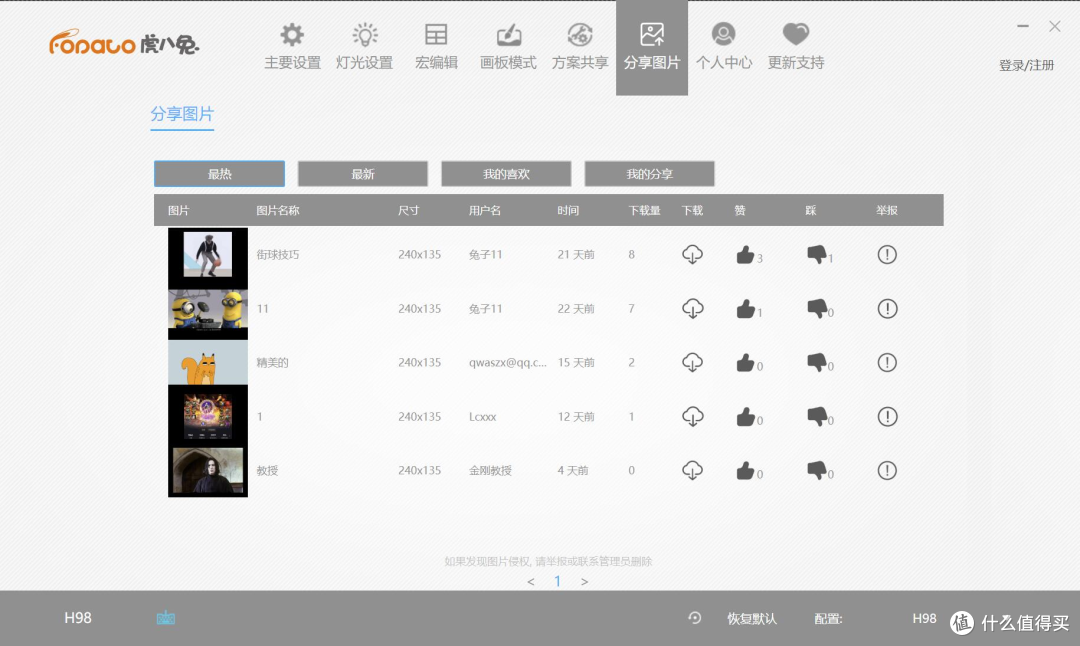Open 我的分享 my shares list
Image resolution: width=1080 pixels, height=646 pixels.
click(x=649, y=174)
